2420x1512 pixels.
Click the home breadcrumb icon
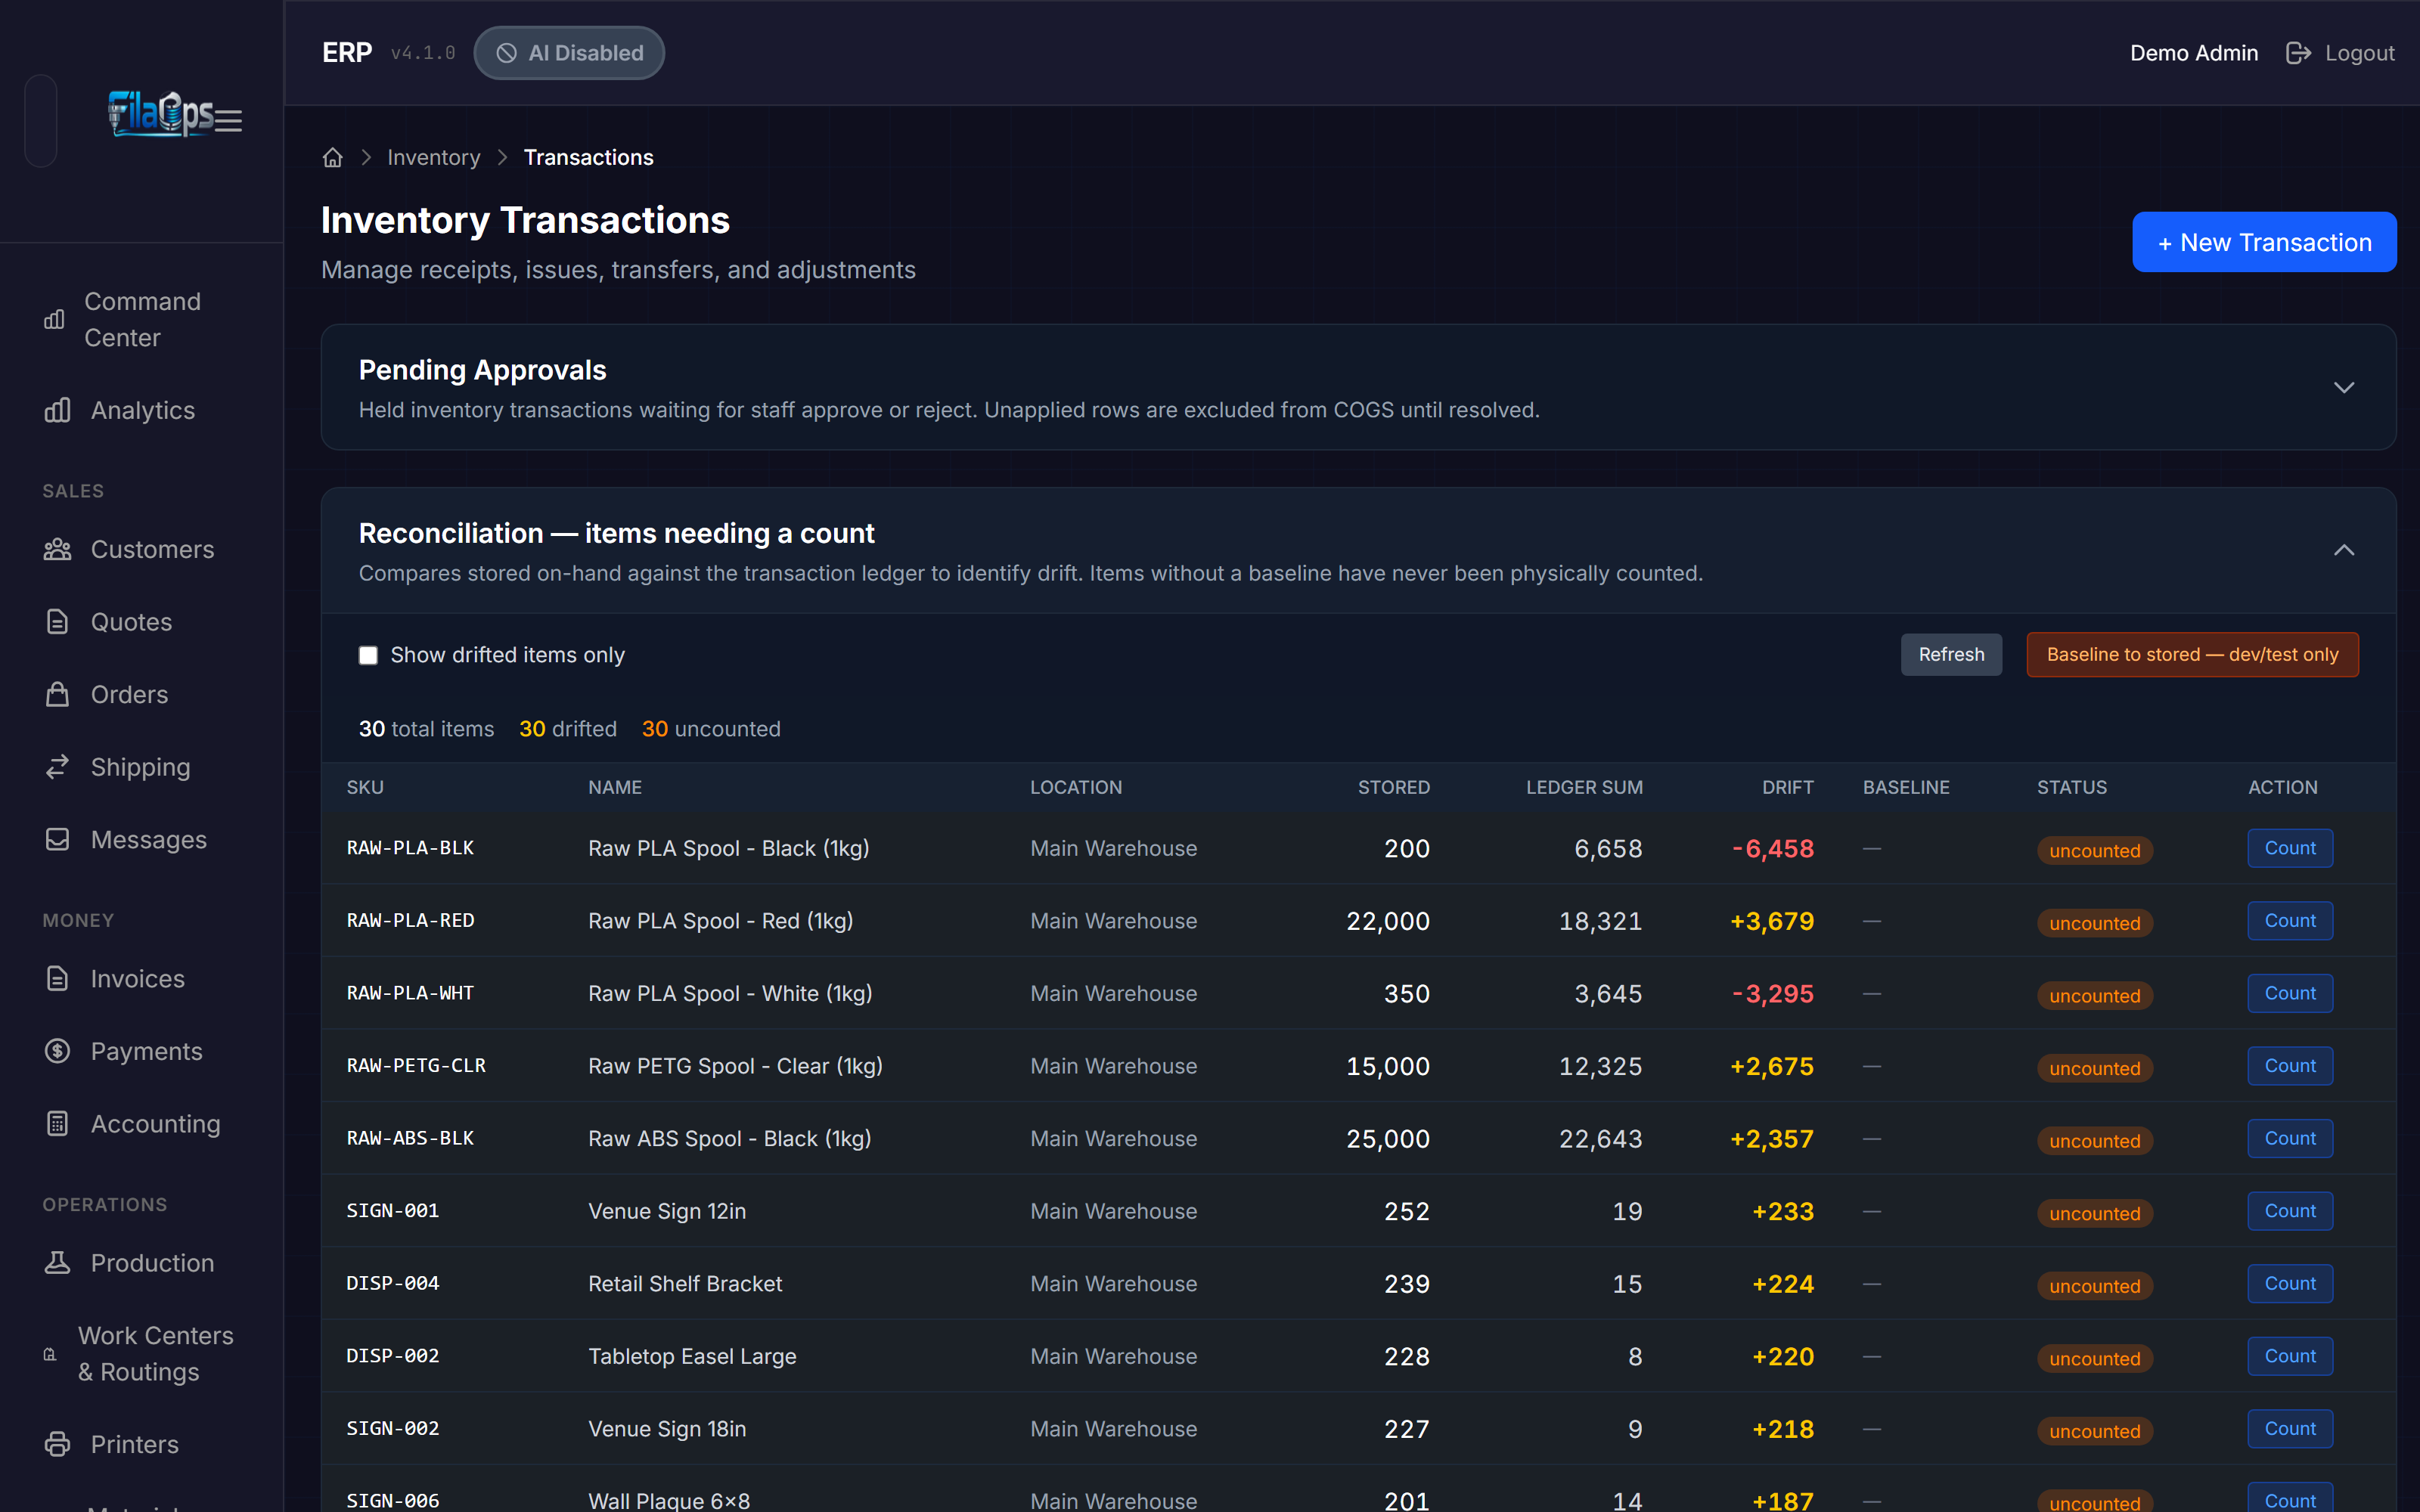click(x=333, y=158)
